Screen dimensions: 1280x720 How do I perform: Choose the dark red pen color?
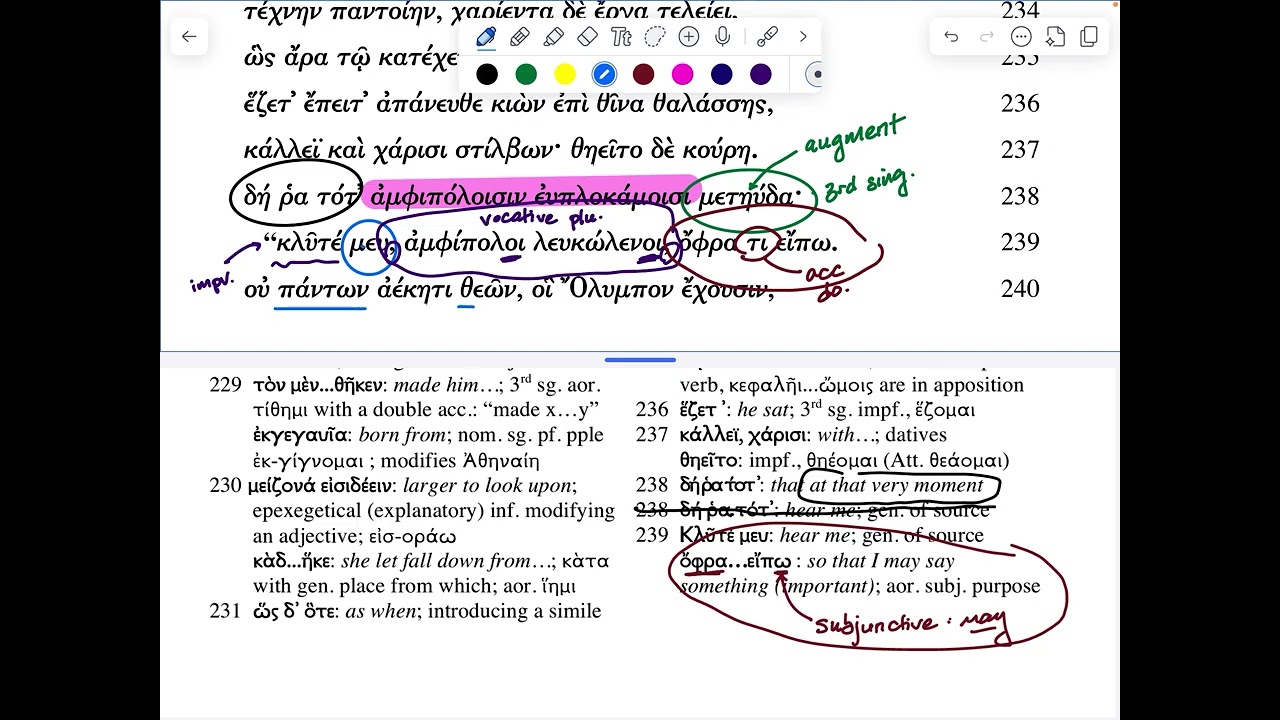[643, 74]
